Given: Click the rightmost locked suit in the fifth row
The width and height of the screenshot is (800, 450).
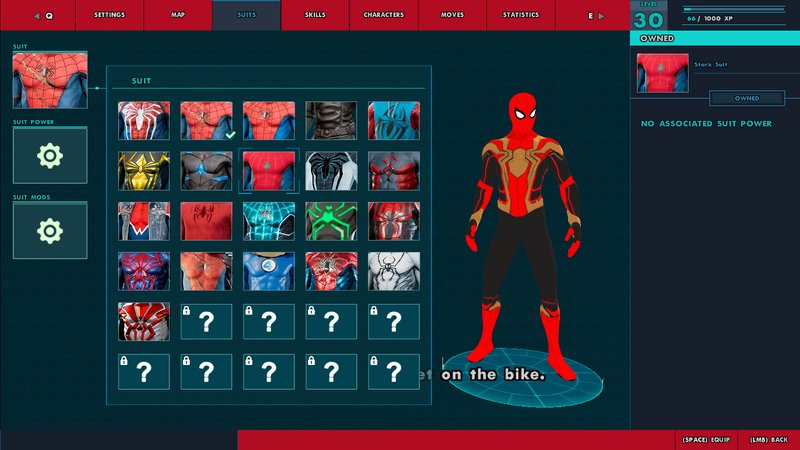Looking at the screenshot, I should 394,321.
